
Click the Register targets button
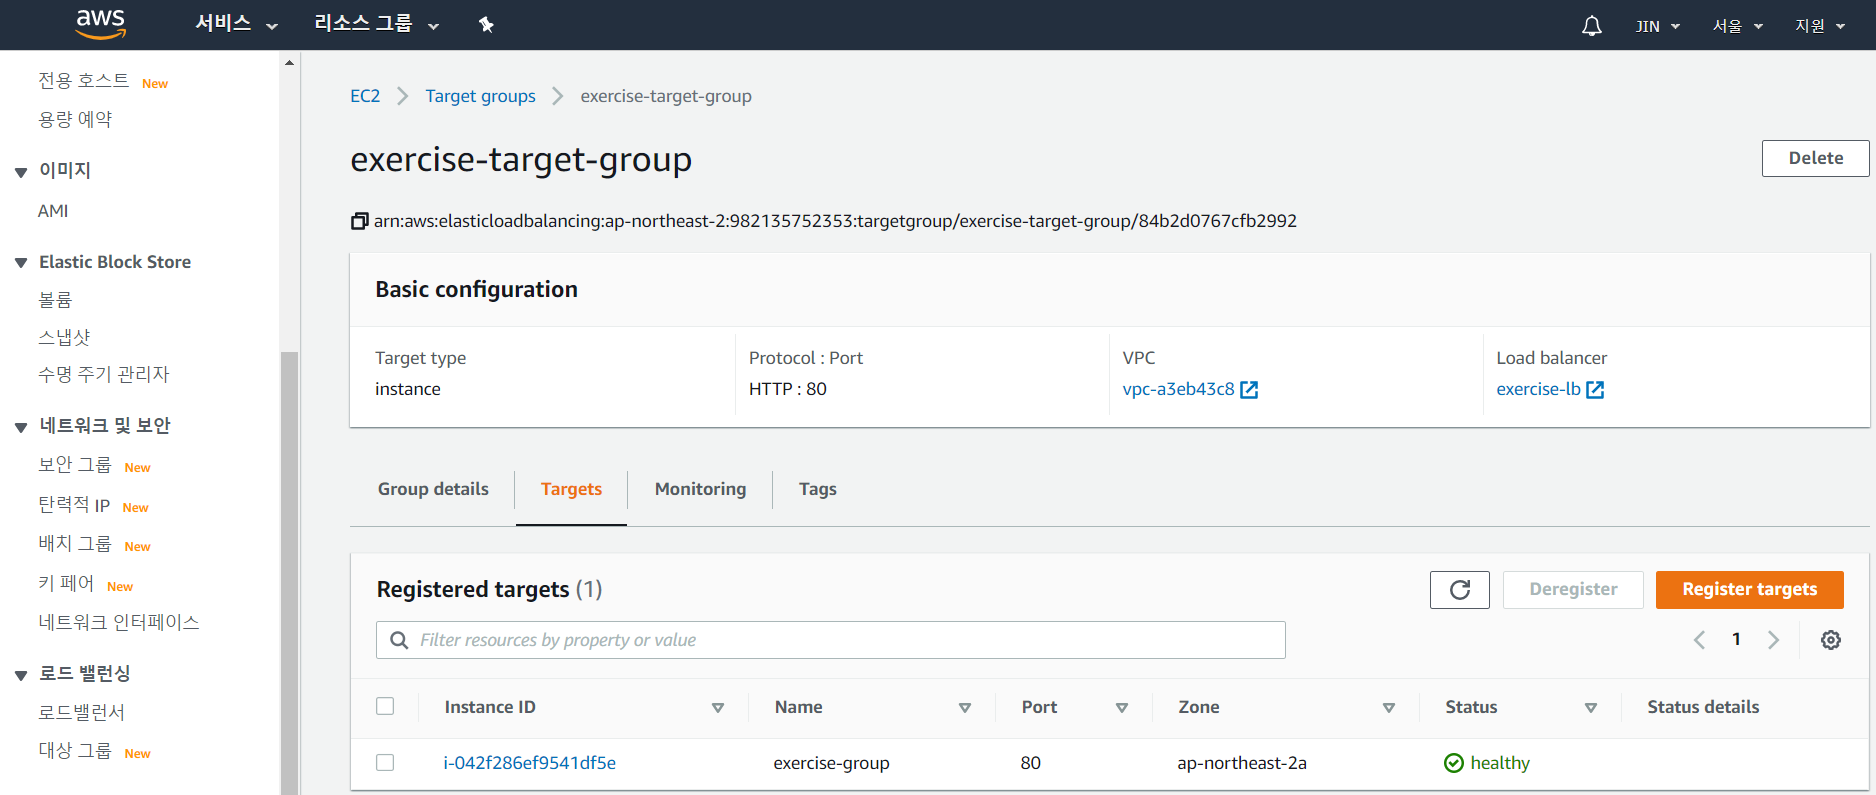[x=1749, y=590]
